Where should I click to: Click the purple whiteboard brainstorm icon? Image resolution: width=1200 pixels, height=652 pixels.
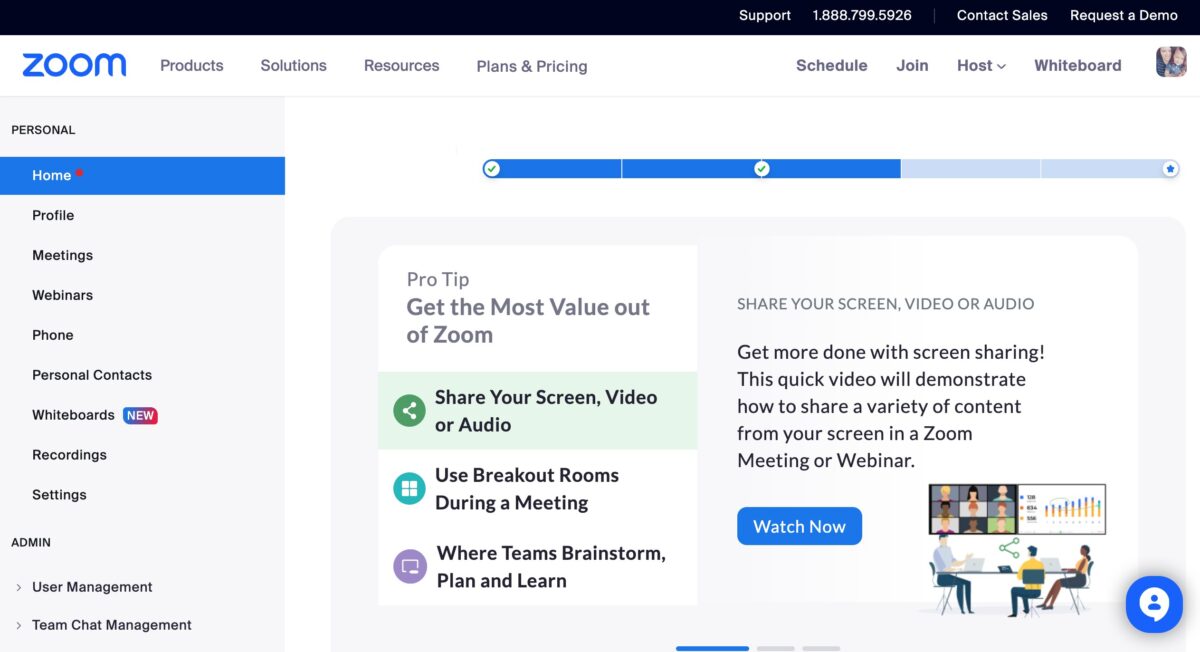click(409, 567)
